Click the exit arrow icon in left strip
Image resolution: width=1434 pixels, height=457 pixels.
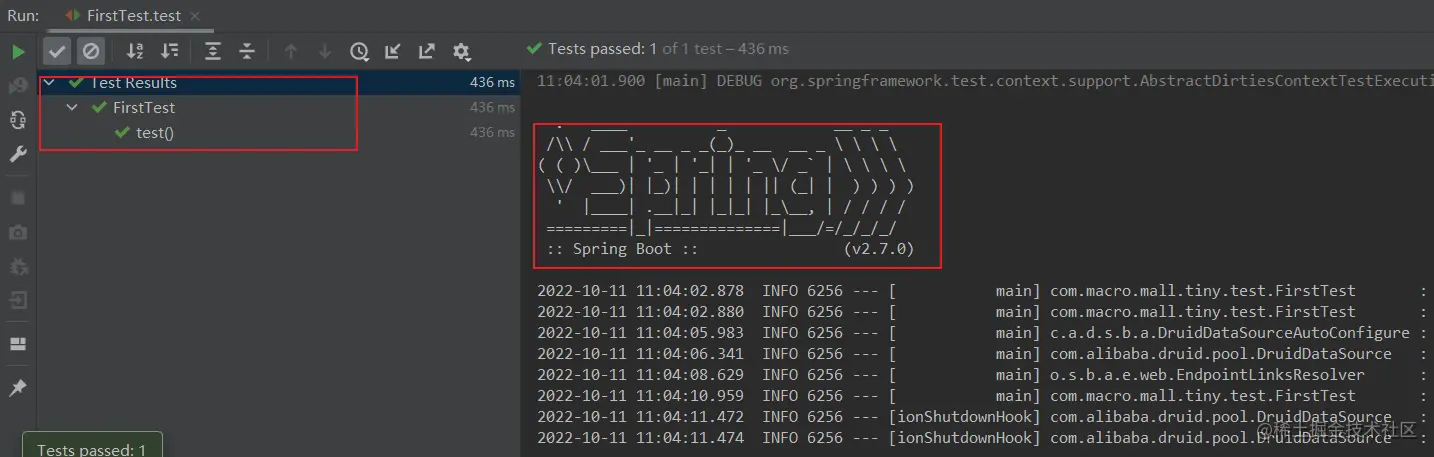point(18,300)
